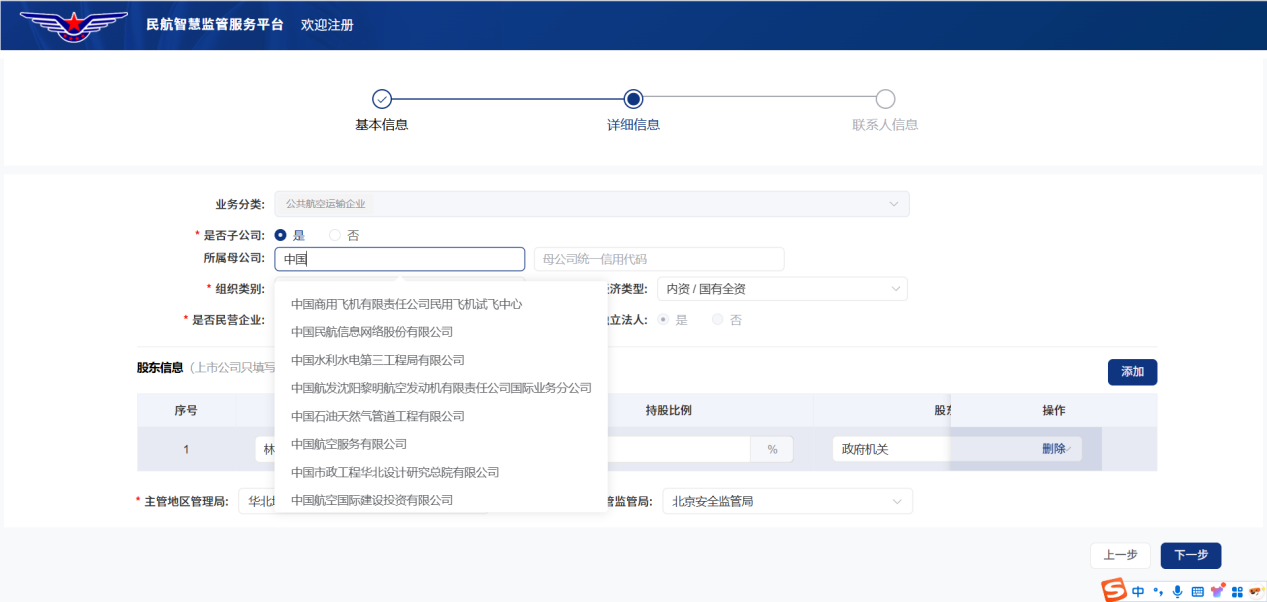Screen dimensions: 1267x602
Task: Open the Sogou soft keyboard
Action: (1197, 590)
